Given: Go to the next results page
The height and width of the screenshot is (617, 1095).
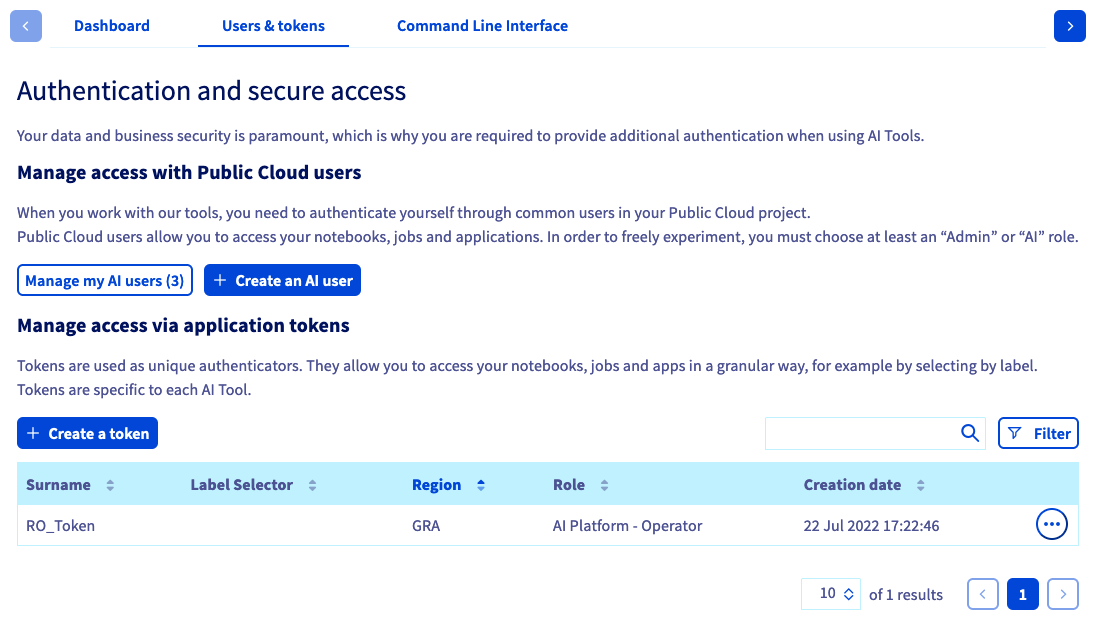Looking at the screenshot, I should tap(1063, 594).
